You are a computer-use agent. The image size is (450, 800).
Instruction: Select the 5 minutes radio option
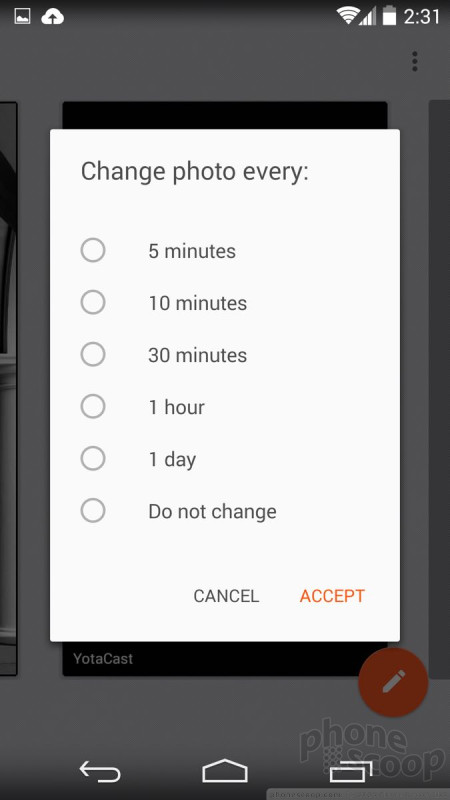(x=92, y=251)
